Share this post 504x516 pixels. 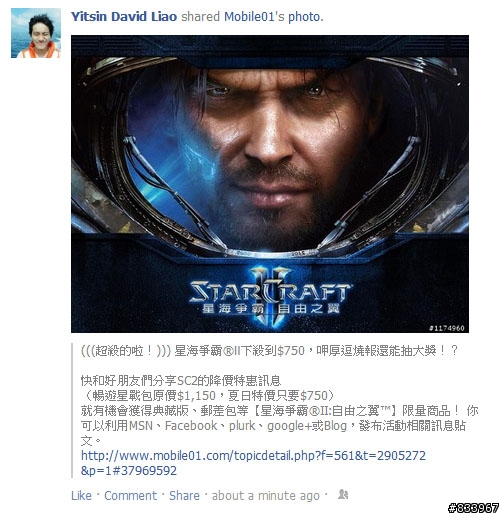click(184, 496)
